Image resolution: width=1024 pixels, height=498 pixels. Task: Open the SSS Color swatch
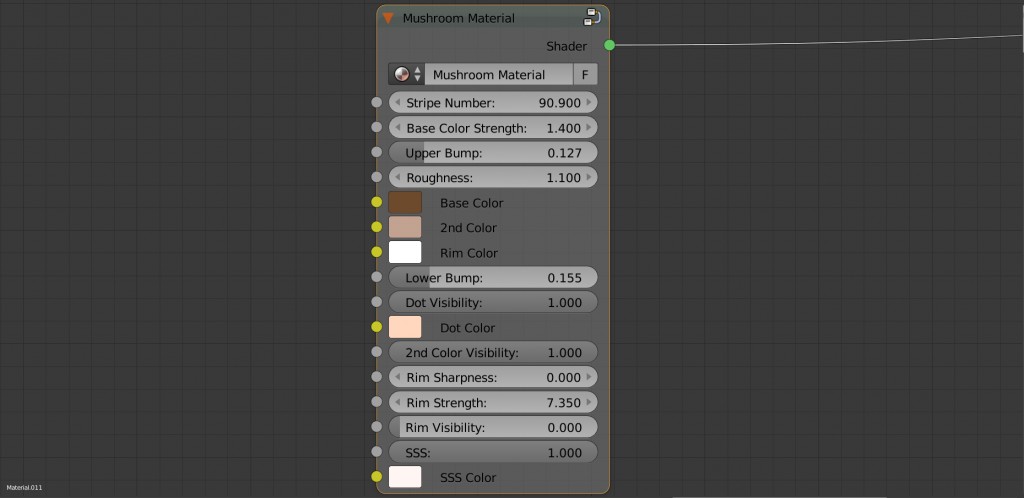pos(405,477)
